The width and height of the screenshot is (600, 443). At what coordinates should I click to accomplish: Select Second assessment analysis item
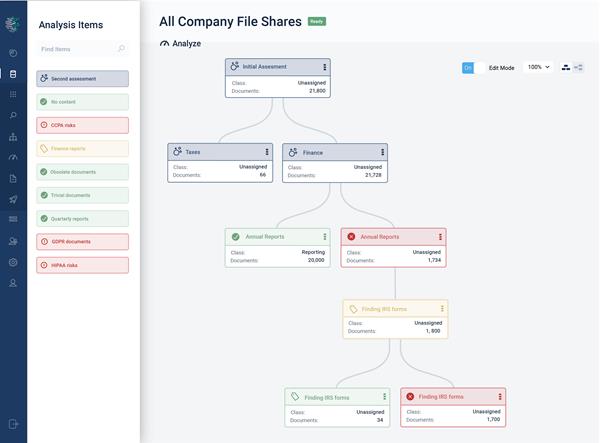[83, 78]
